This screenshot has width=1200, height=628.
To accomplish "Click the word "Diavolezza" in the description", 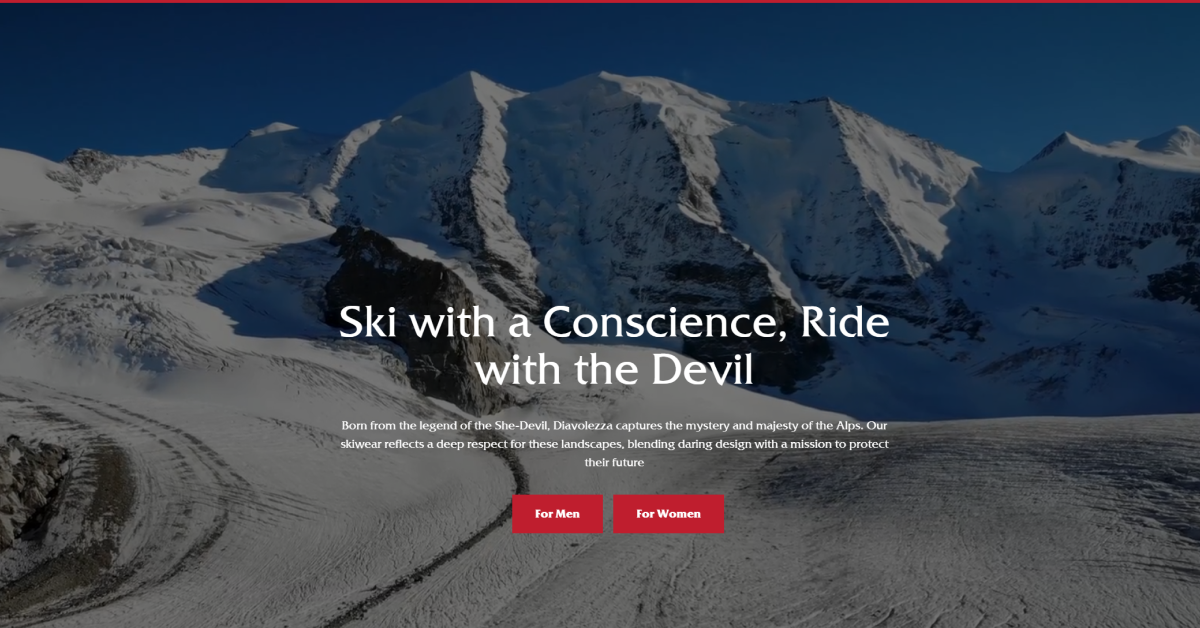I will 584,425.
